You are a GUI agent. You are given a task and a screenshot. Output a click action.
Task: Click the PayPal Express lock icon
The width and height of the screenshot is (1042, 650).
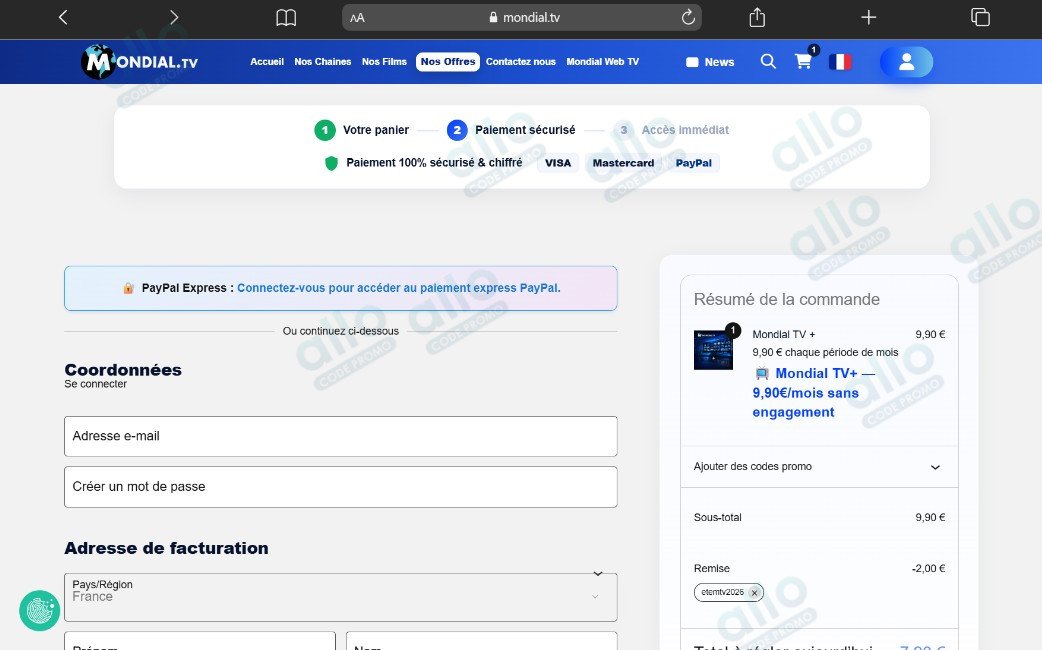tap(128, 288)
